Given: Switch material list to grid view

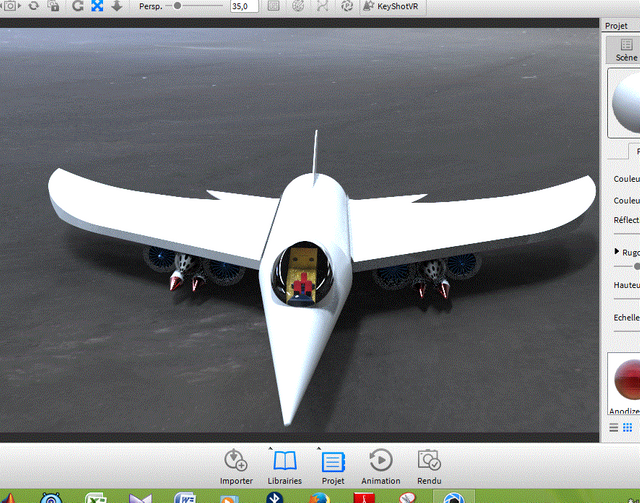Looking at the screenshot, I should [627, 427].
